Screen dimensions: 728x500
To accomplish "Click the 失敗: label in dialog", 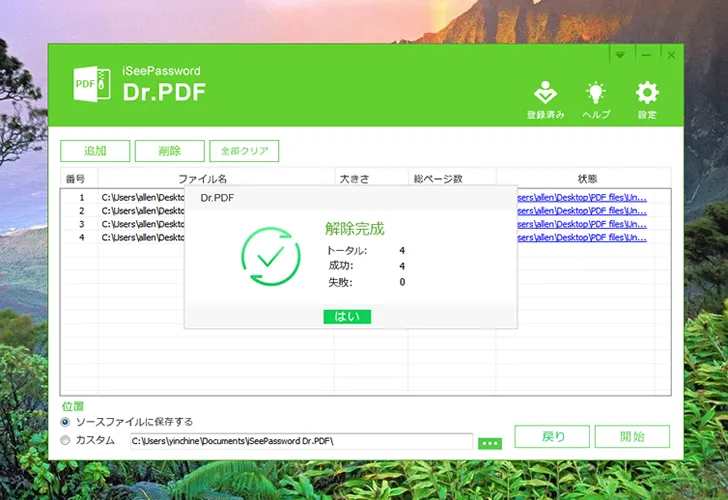I will [341, 282].
